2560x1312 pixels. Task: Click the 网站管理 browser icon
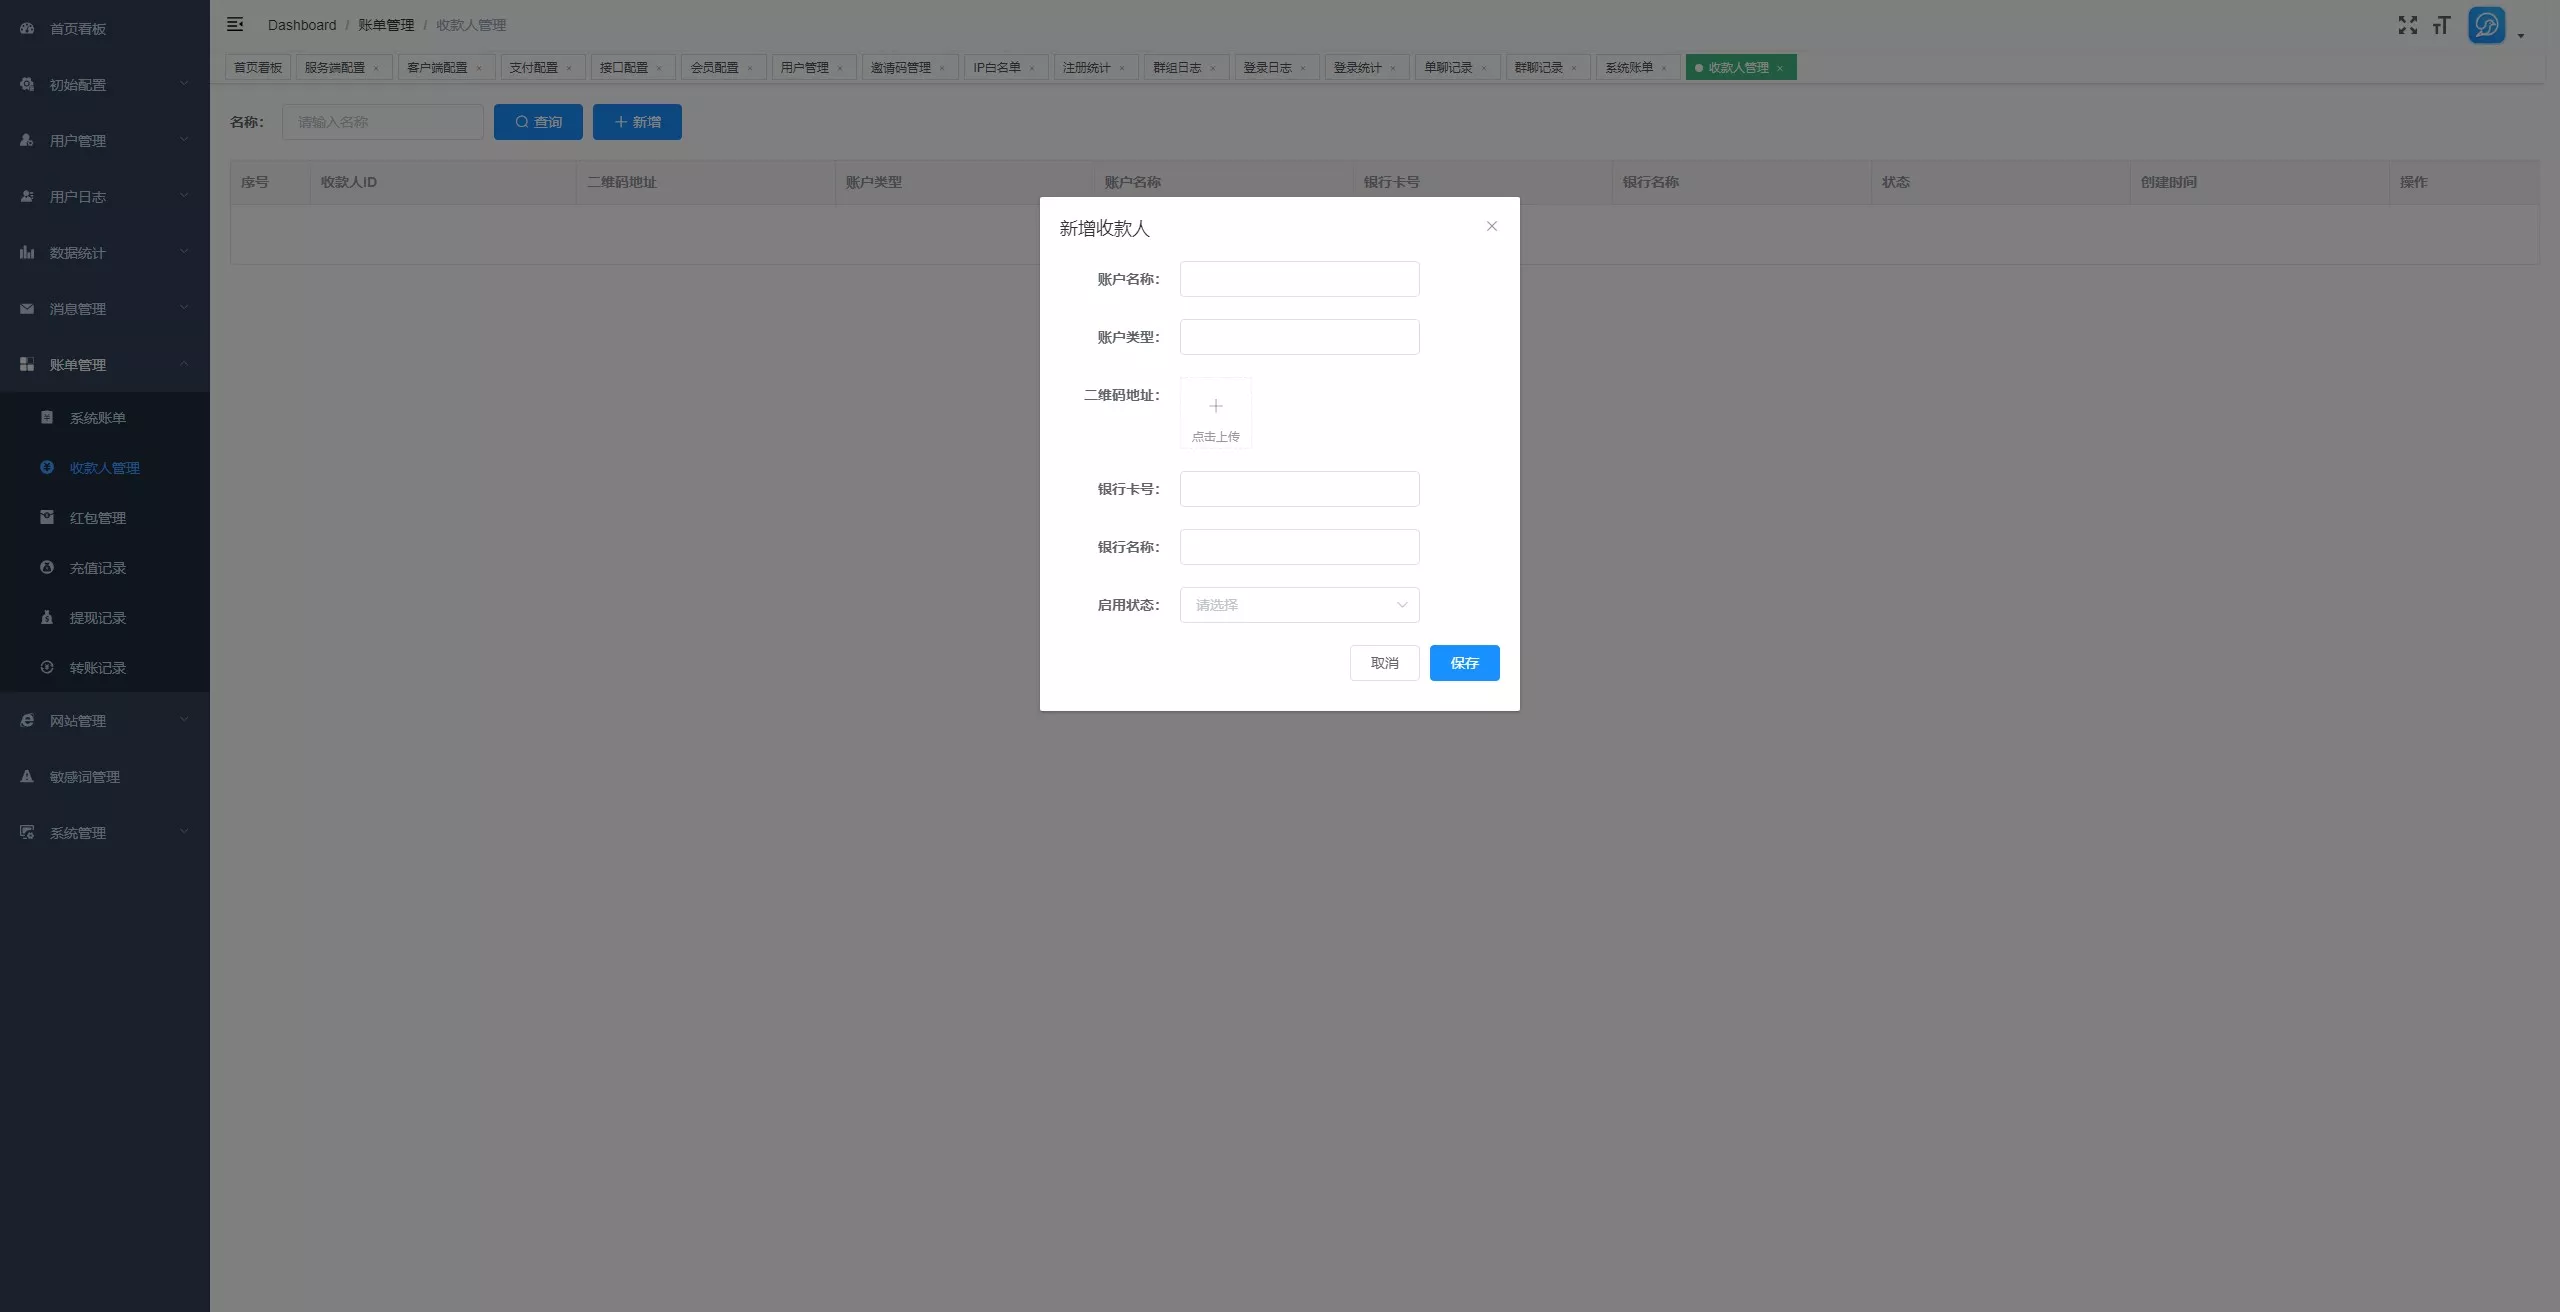pyautogui.click(x=27, y=720)
